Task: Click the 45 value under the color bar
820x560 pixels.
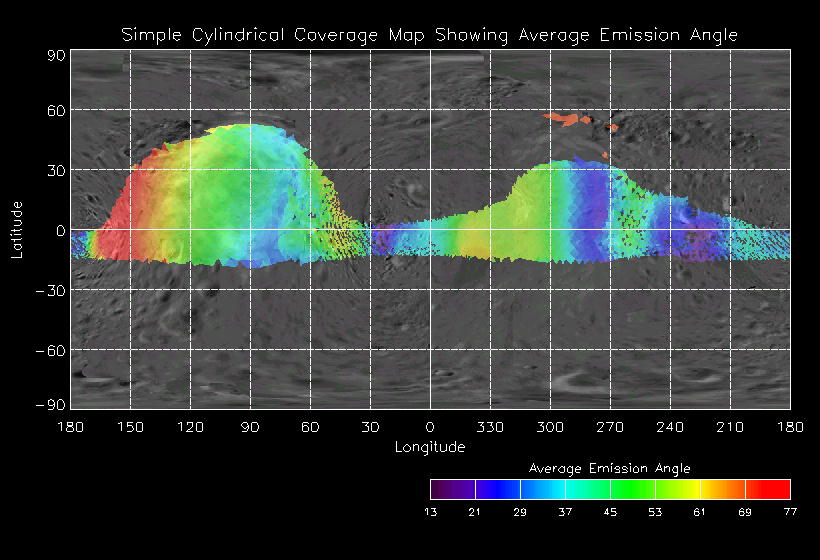Action: pos(610,512)
